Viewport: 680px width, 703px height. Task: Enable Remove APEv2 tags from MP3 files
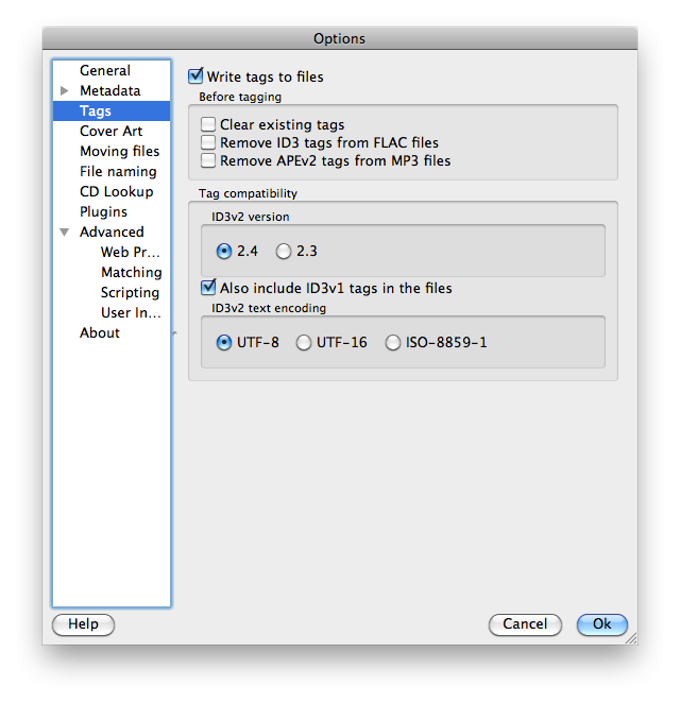(208, 160)
